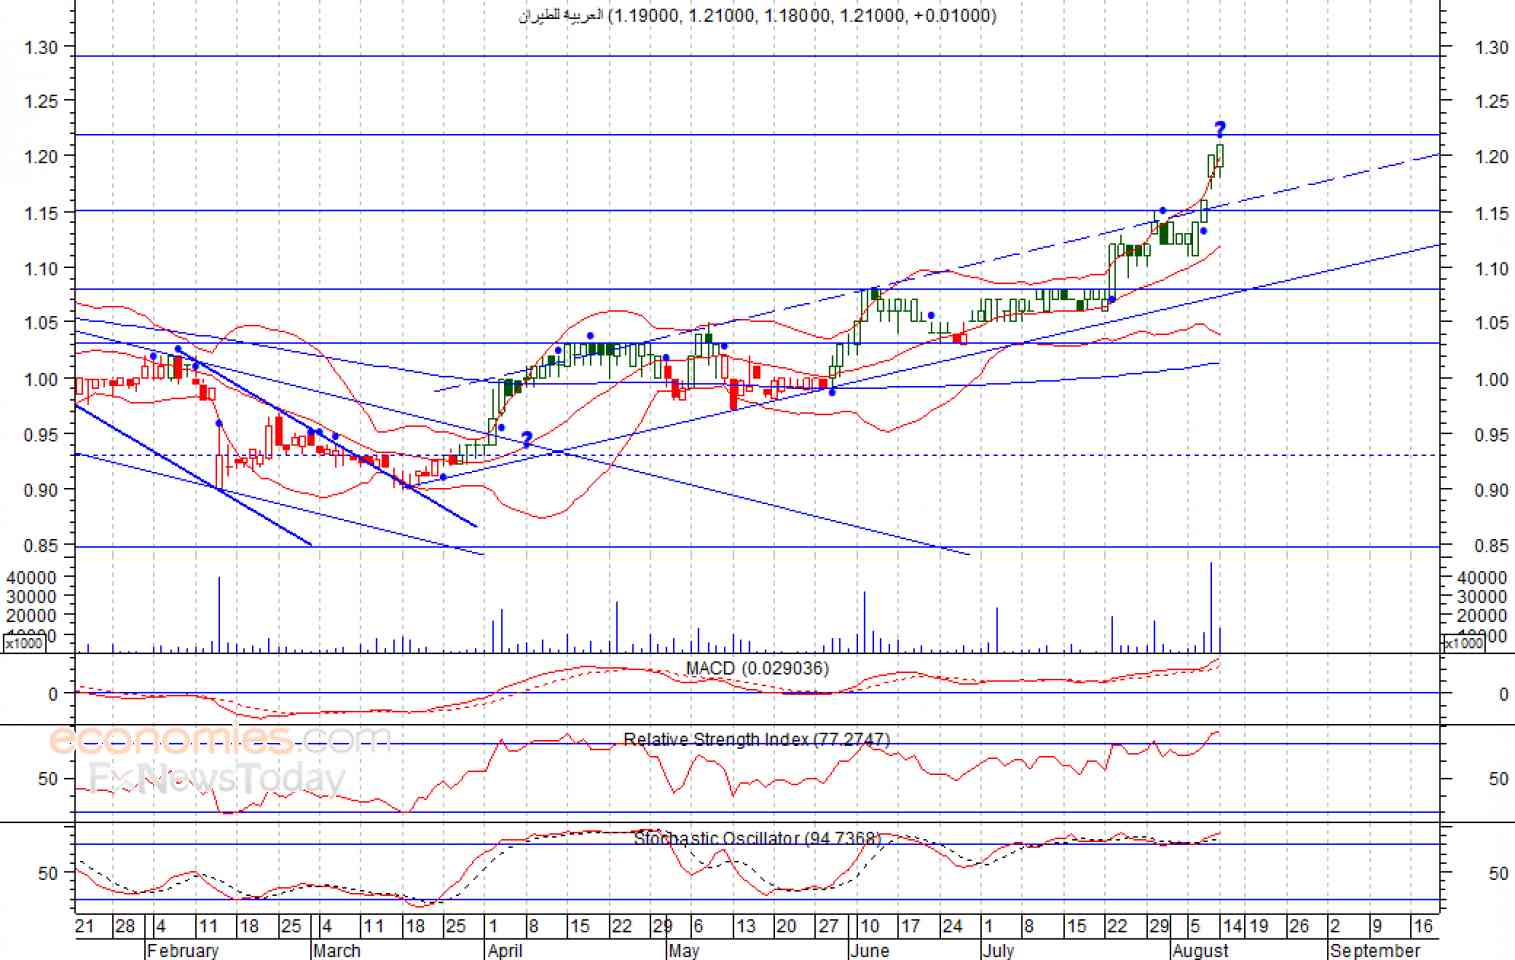Click the March month label
The image size is (1515, 960).
coord(336,950)
